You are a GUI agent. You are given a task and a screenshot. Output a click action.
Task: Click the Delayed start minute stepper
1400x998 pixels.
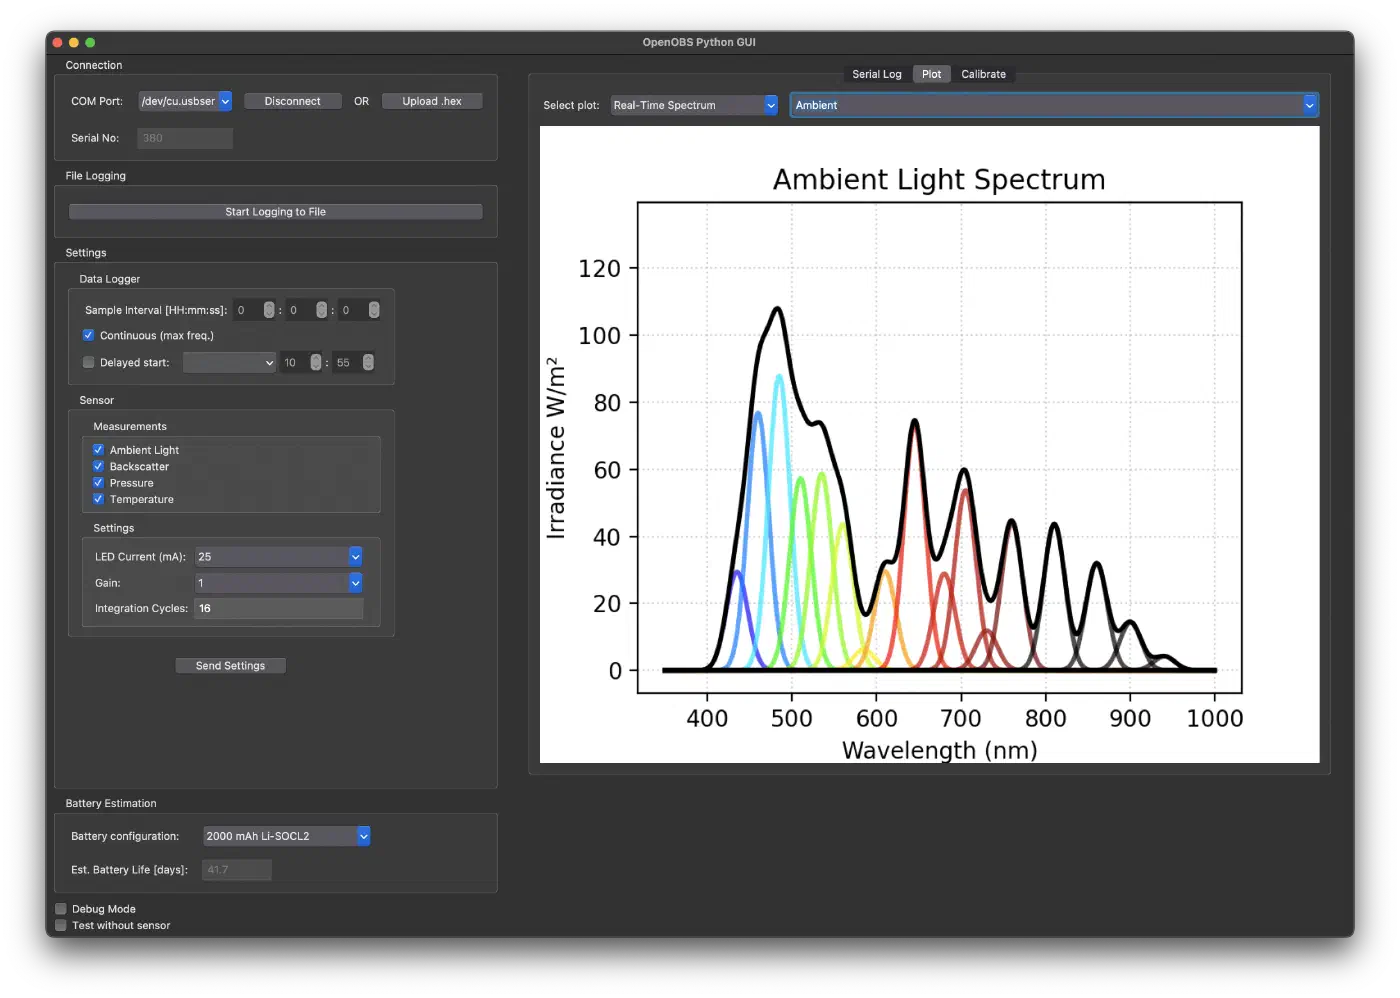pyautogui.click(x=368, y=362)
